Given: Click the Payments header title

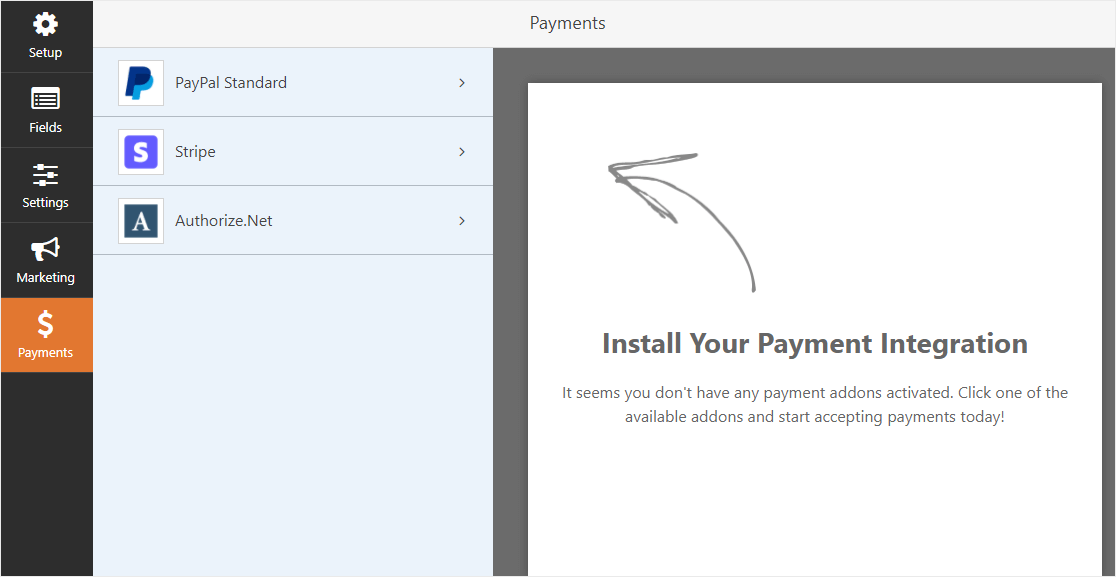Looking at the screenshot, I should point(567,22).
